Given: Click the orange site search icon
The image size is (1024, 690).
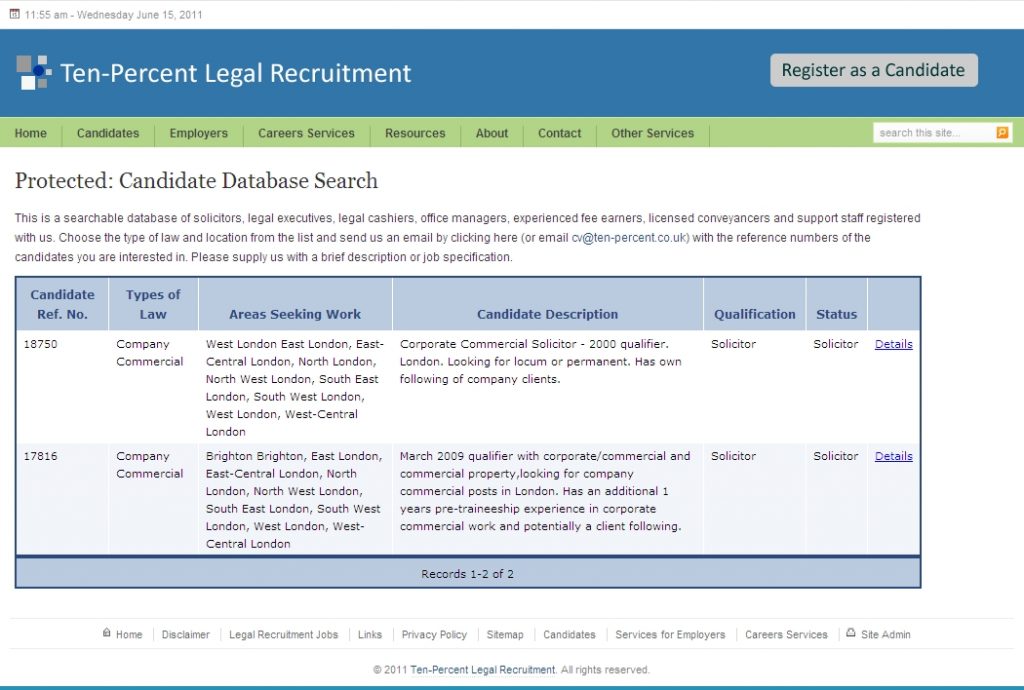Looking at the screenshot, I should point(1002,133).
